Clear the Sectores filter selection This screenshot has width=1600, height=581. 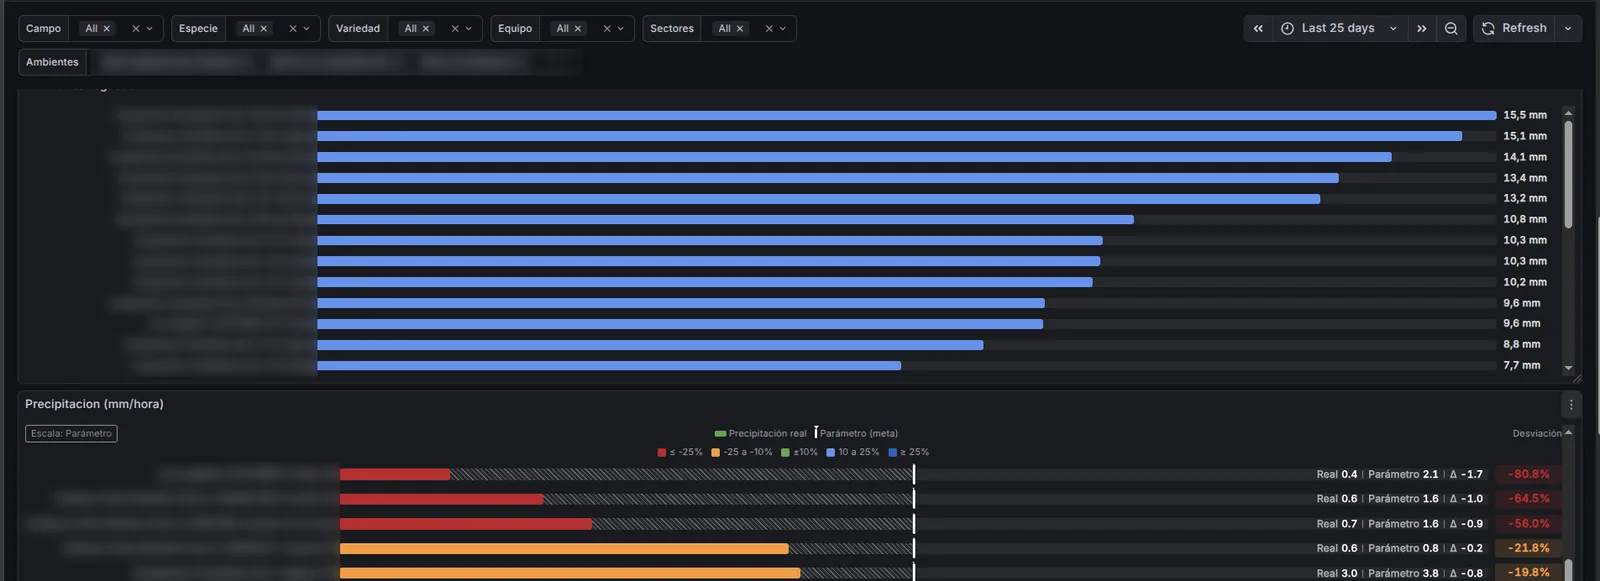(x=769, y=29)
